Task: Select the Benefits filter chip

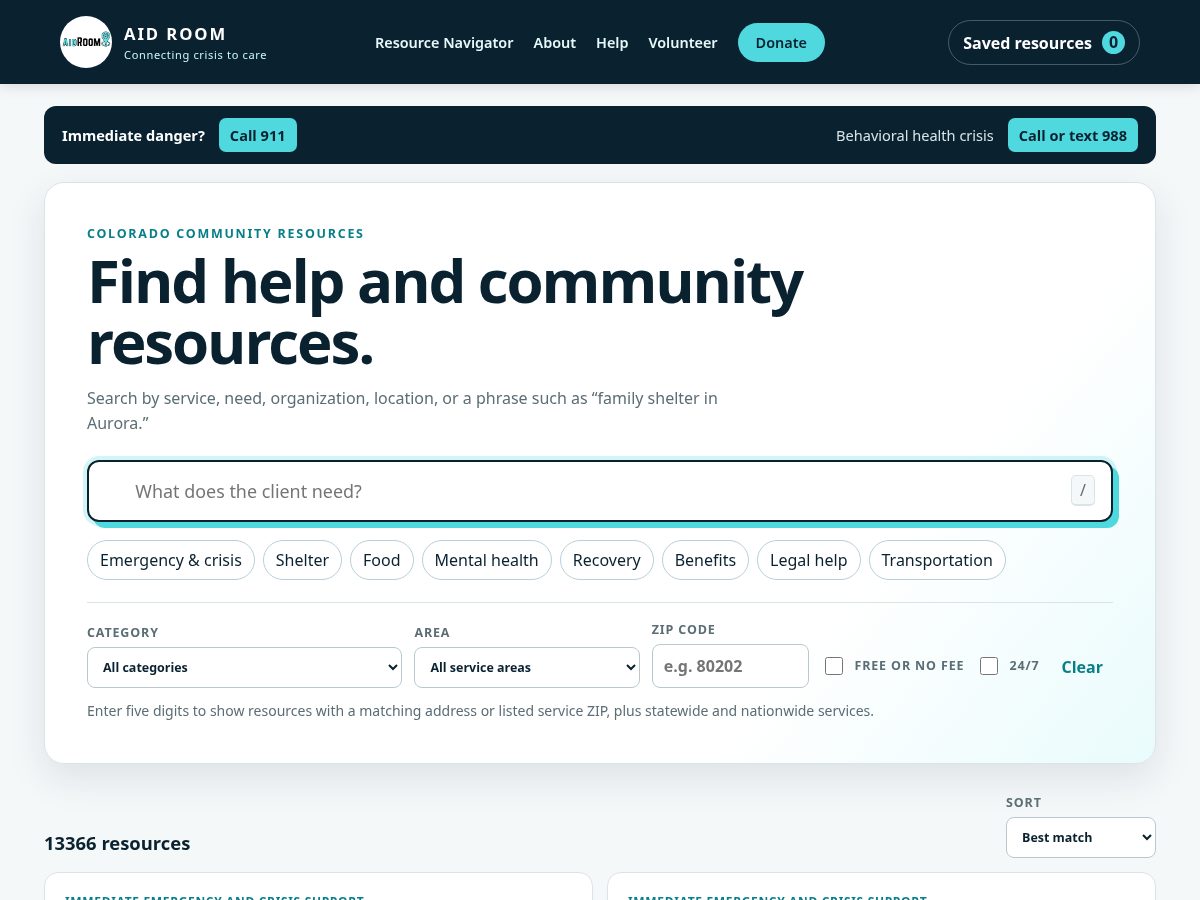Action: [705, 560]
